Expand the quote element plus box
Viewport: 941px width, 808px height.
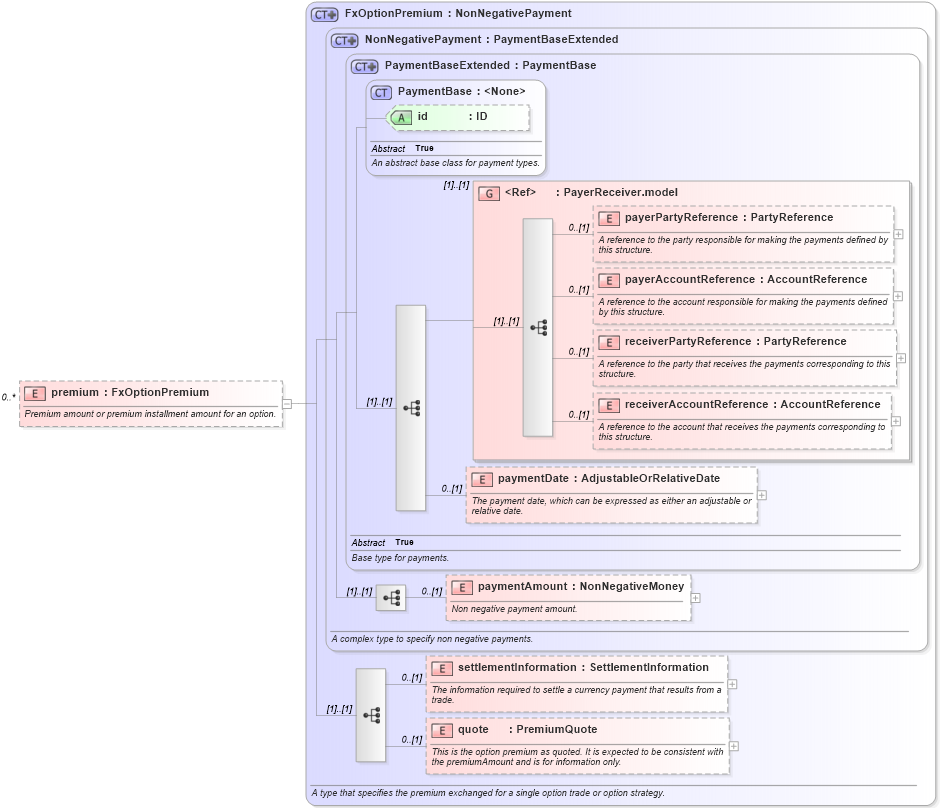734,746
